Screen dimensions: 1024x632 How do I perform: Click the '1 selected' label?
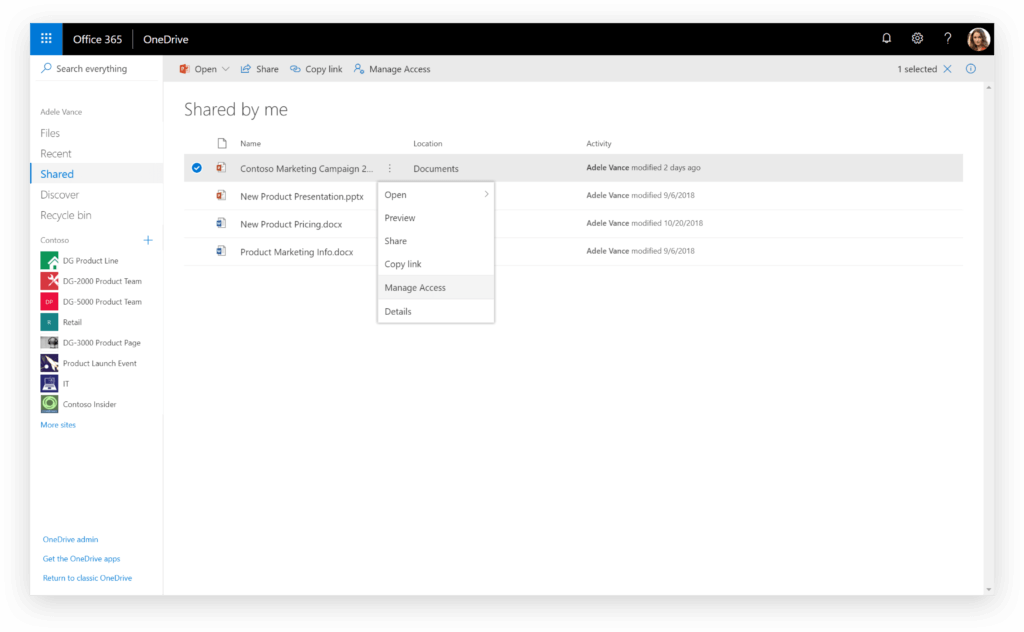917,69
